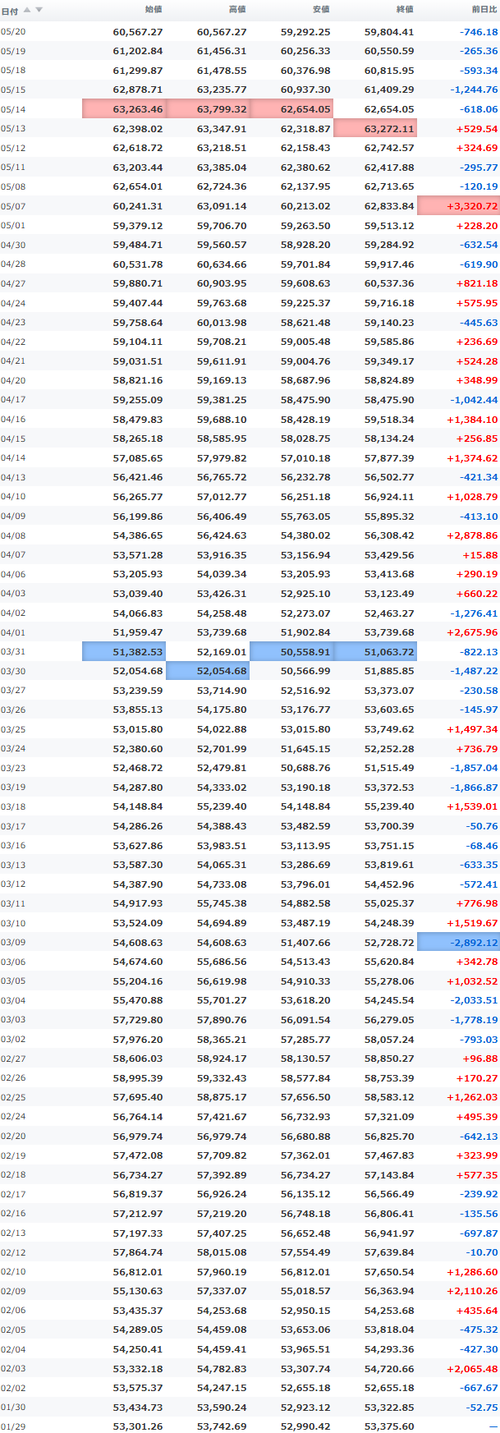Select the 01/29 date row
The width and height of the screenshot is (500, 1433).
pyautogui.click(x=250, y=1425)
